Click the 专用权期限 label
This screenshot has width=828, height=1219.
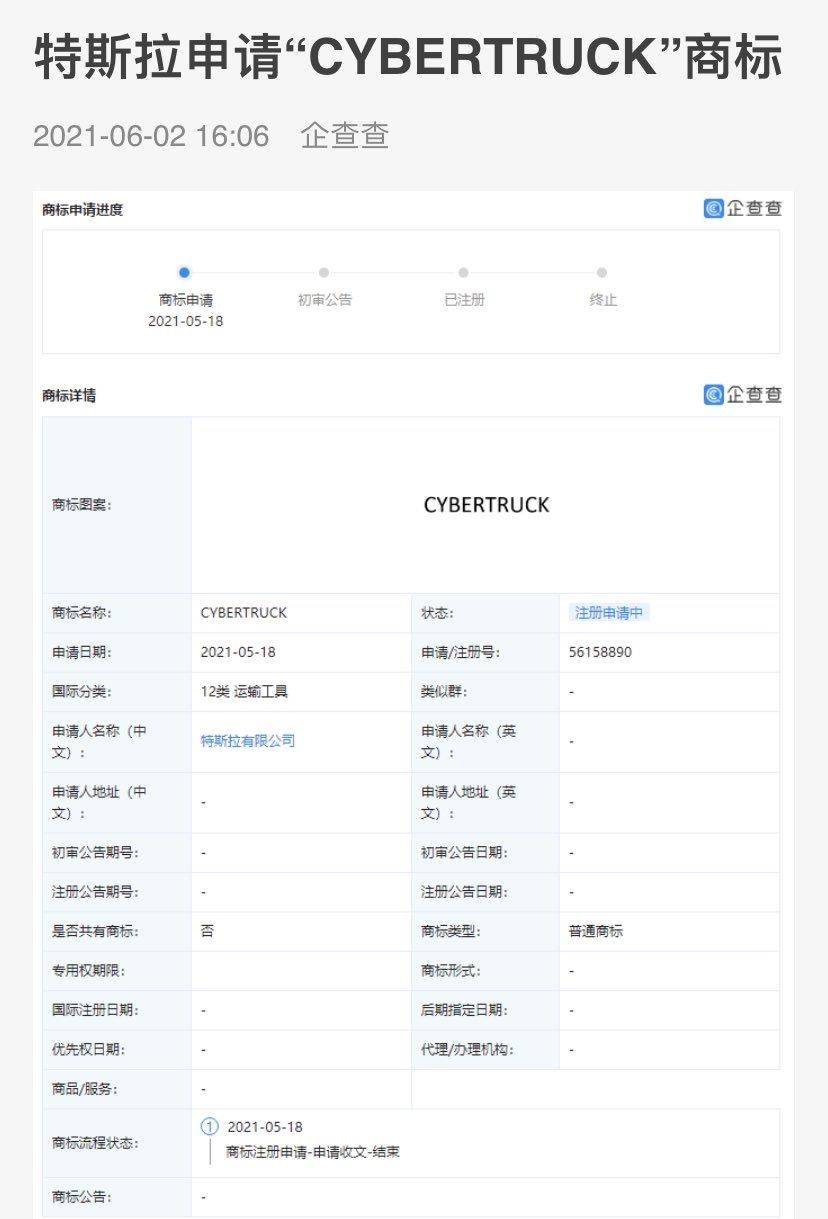(89, 971)
